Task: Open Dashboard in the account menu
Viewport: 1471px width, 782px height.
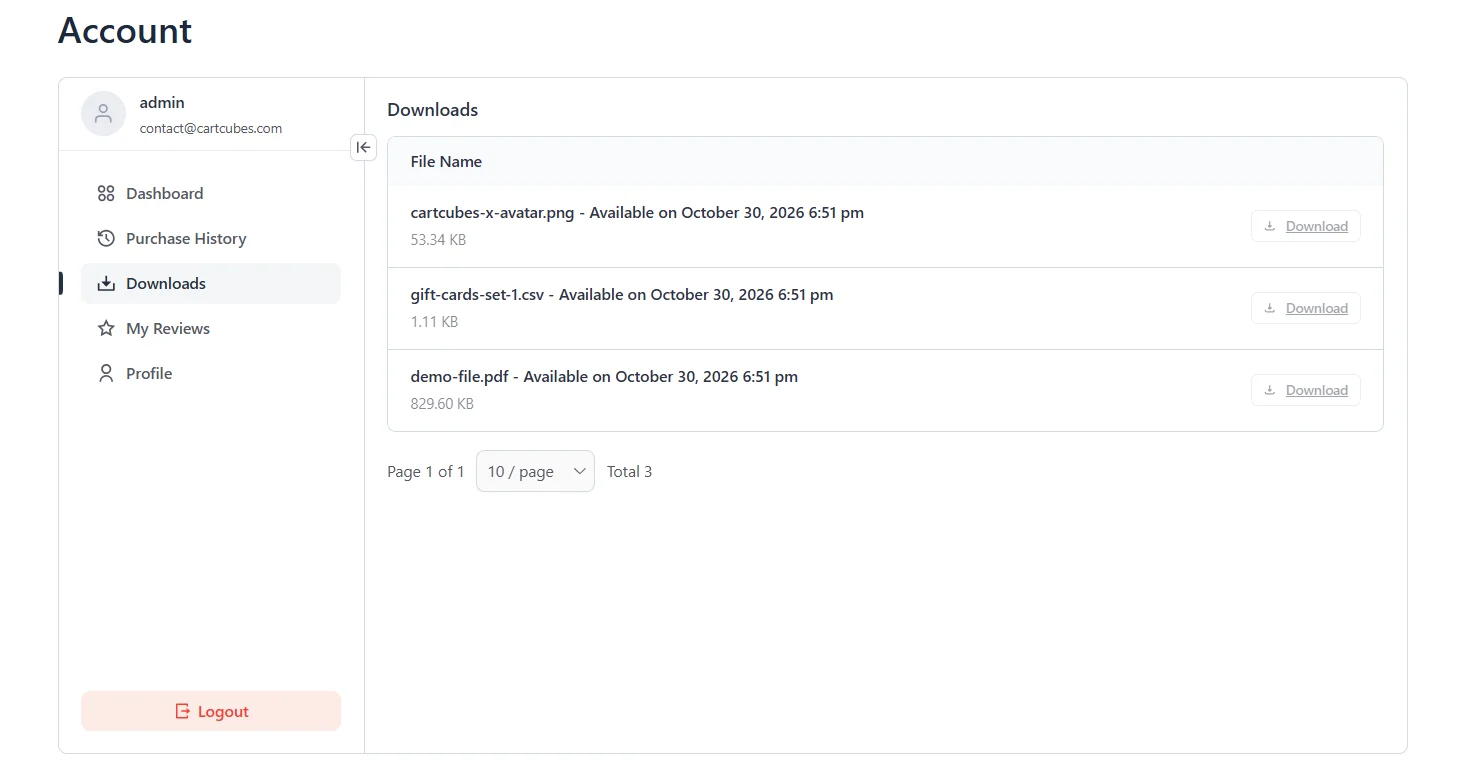Action: (x=211, y=194)
